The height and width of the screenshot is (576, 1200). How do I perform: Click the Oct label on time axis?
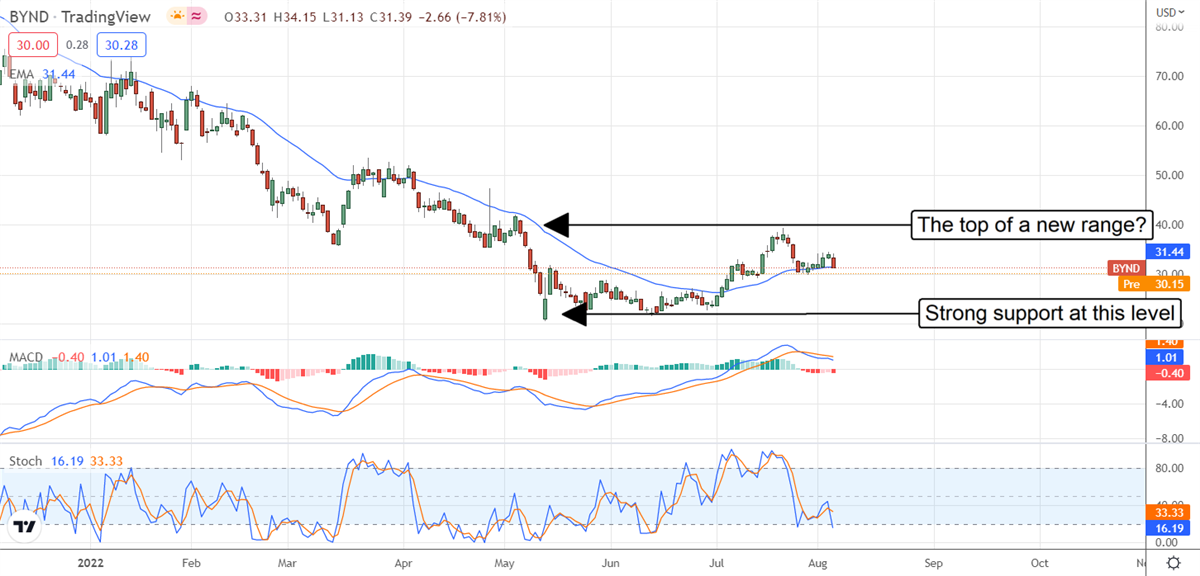(1040, 564)
